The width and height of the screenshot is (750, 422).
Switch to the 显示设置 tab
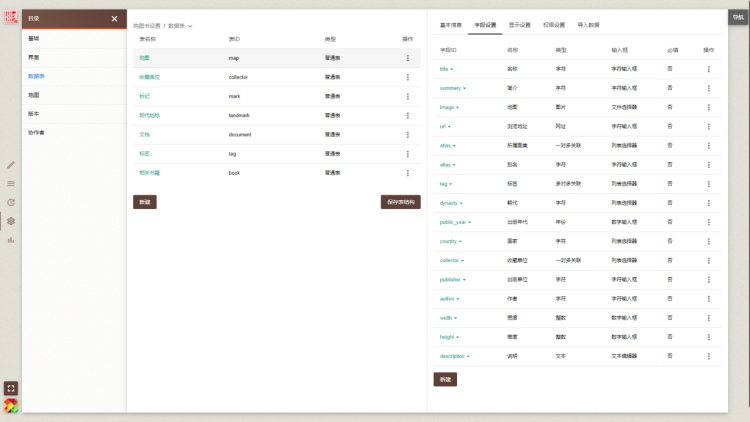(x=519, y=25)
